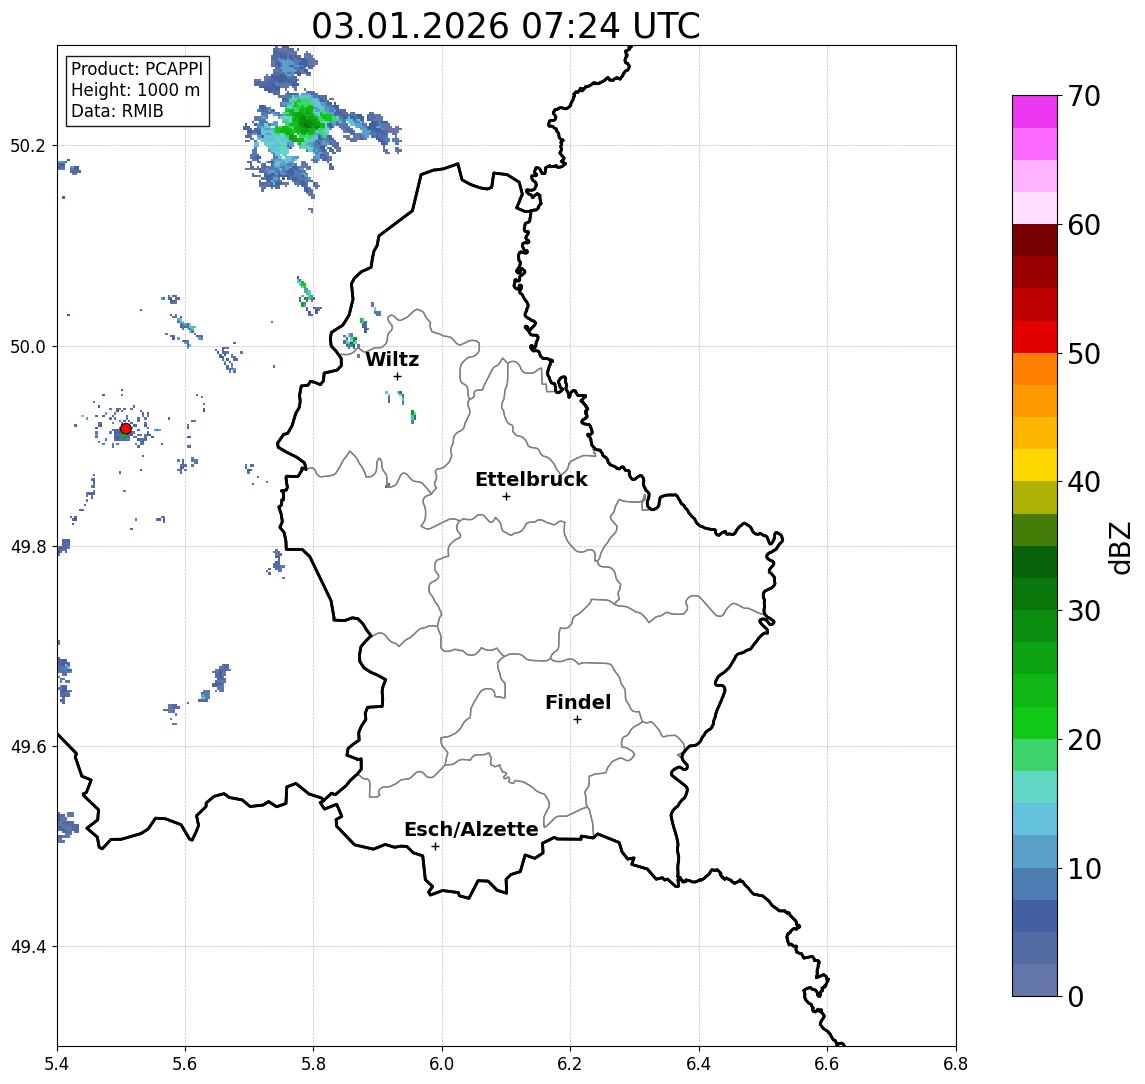1145x1084 pixels.
Task: Click the red dot marker on the map
Action: (x=126, y=429)
